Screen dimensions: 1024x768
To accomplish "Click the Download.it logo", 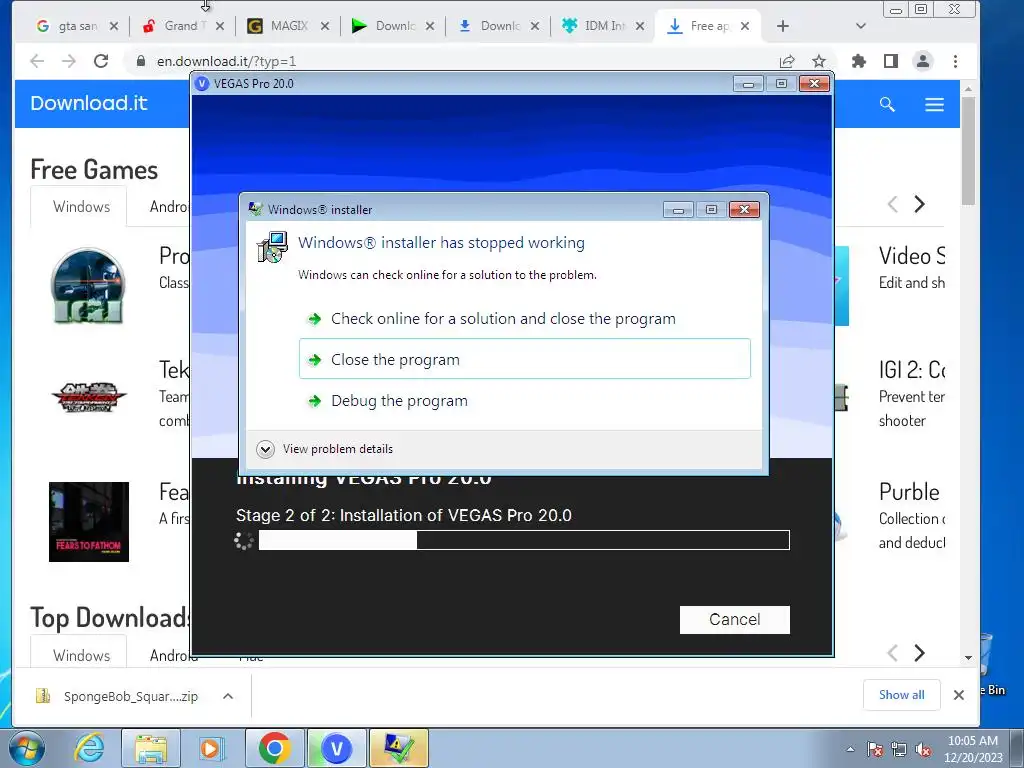I will pyautogui.click(x=89, y=103).
